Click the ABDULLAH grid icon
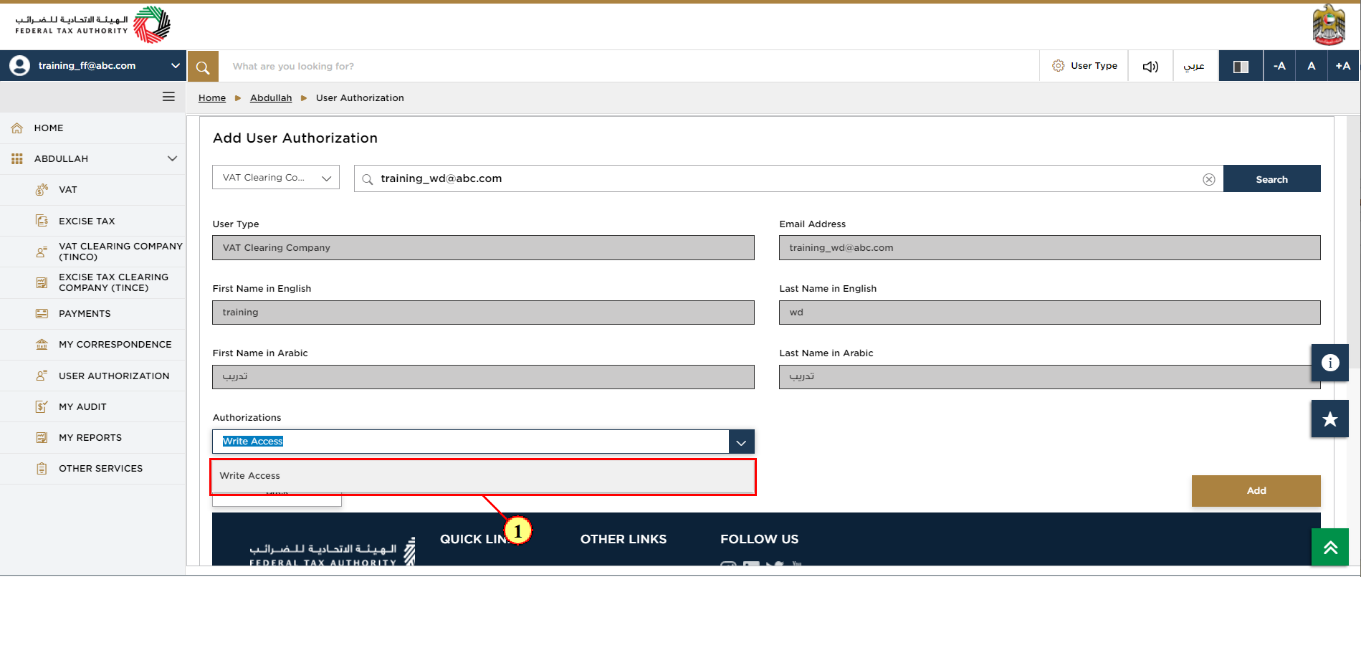Image resolution: width=1361 pixels, height=648 pixels. [x=16, y=159]
